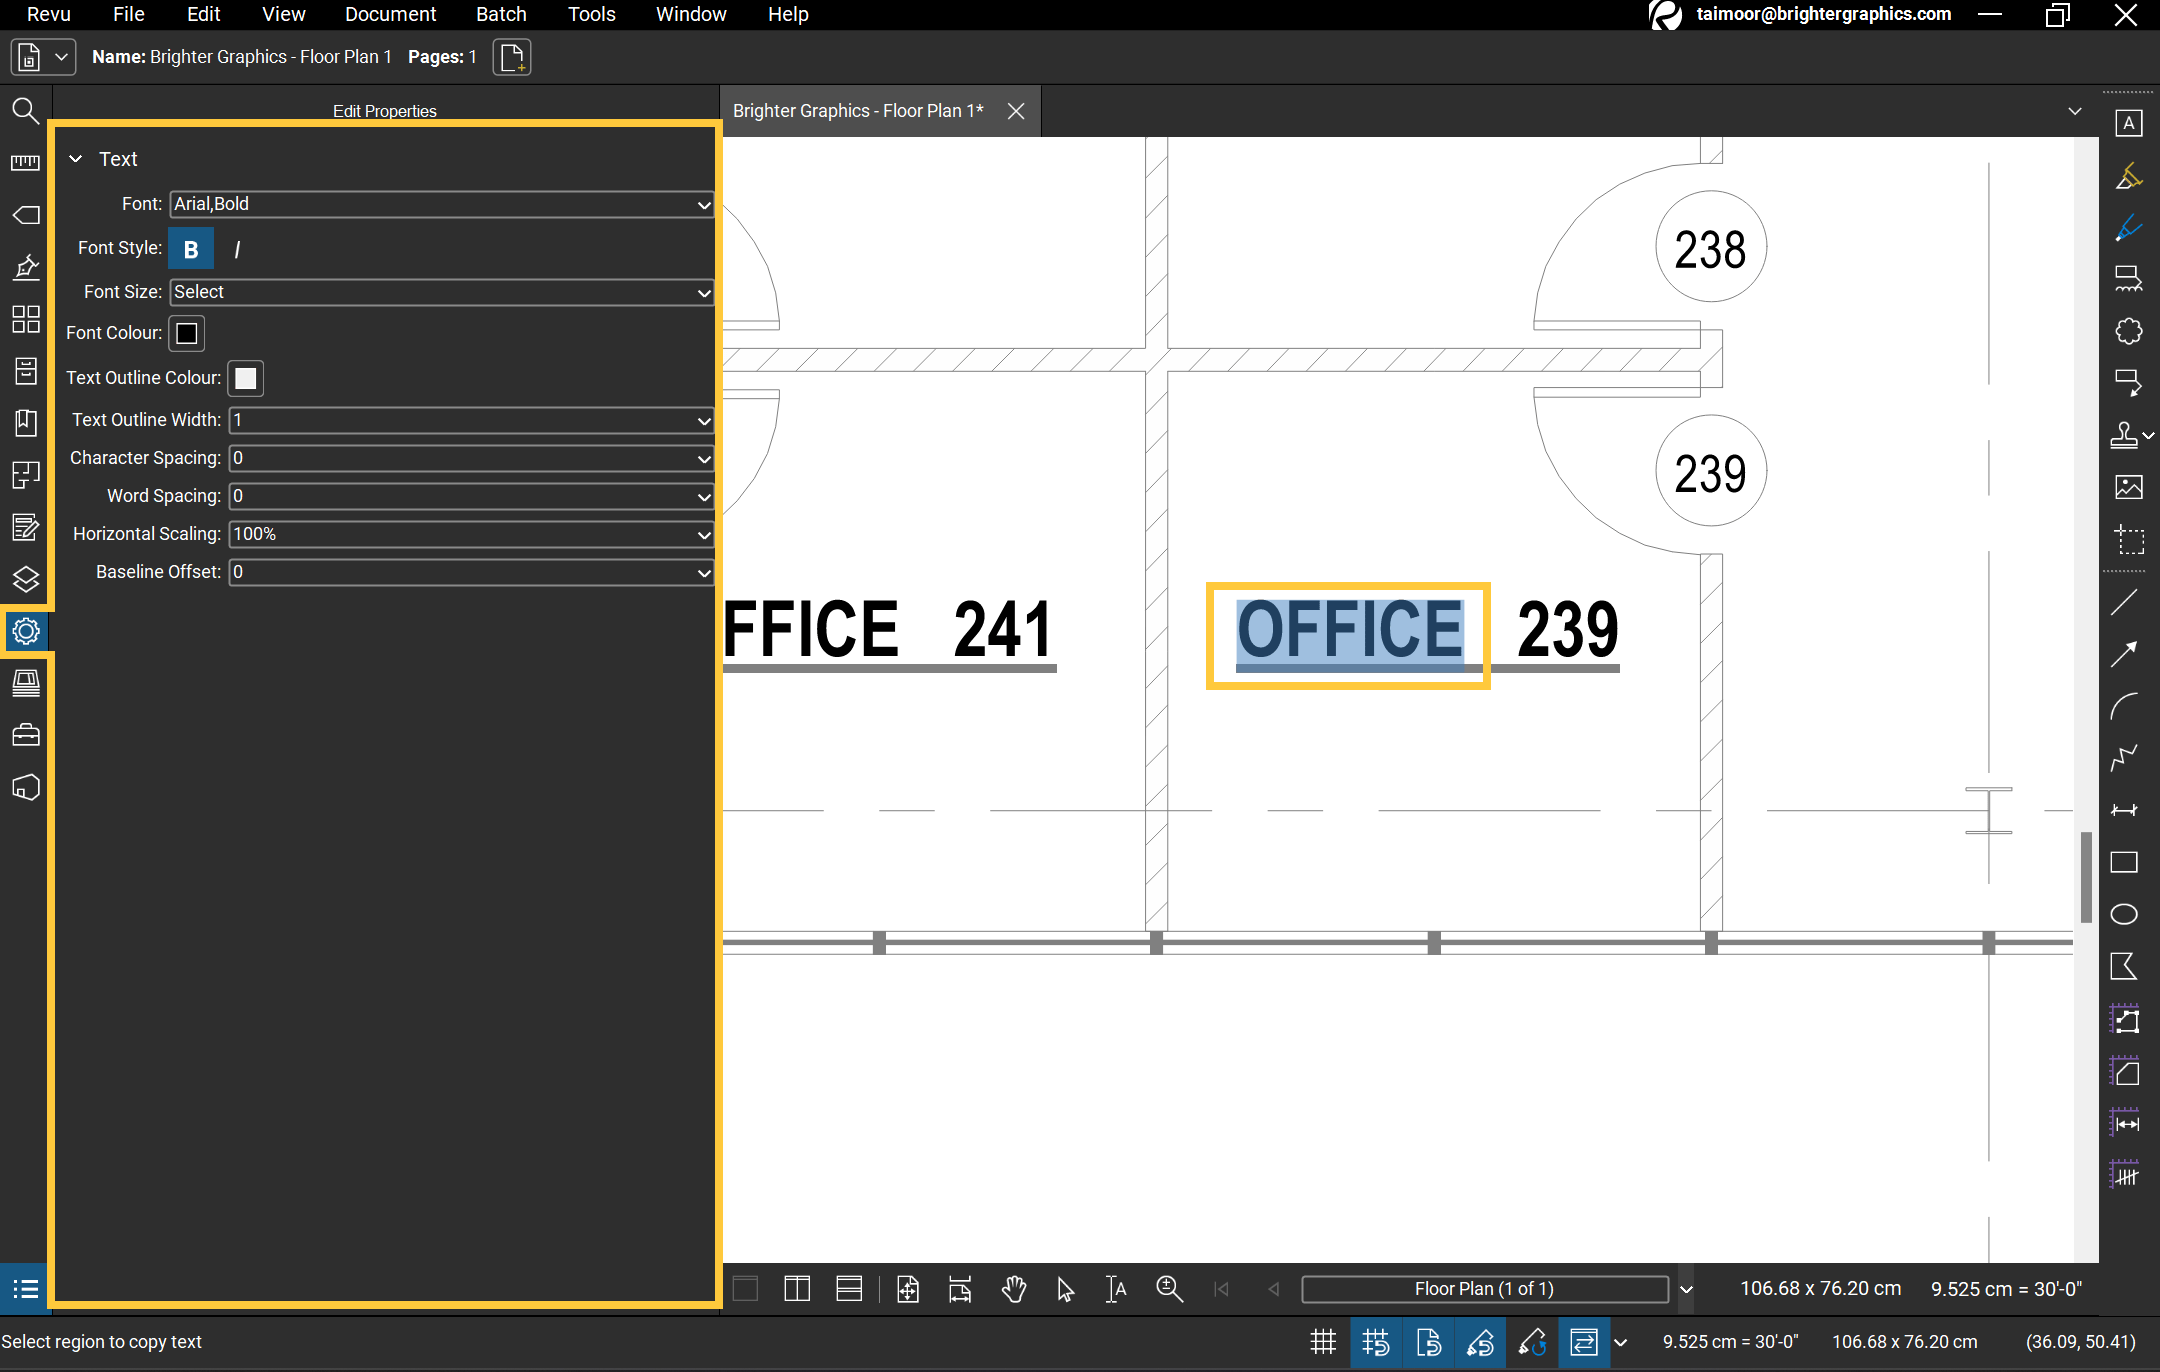
Task: Disable snap to grid
Action: [1376, 1342]
